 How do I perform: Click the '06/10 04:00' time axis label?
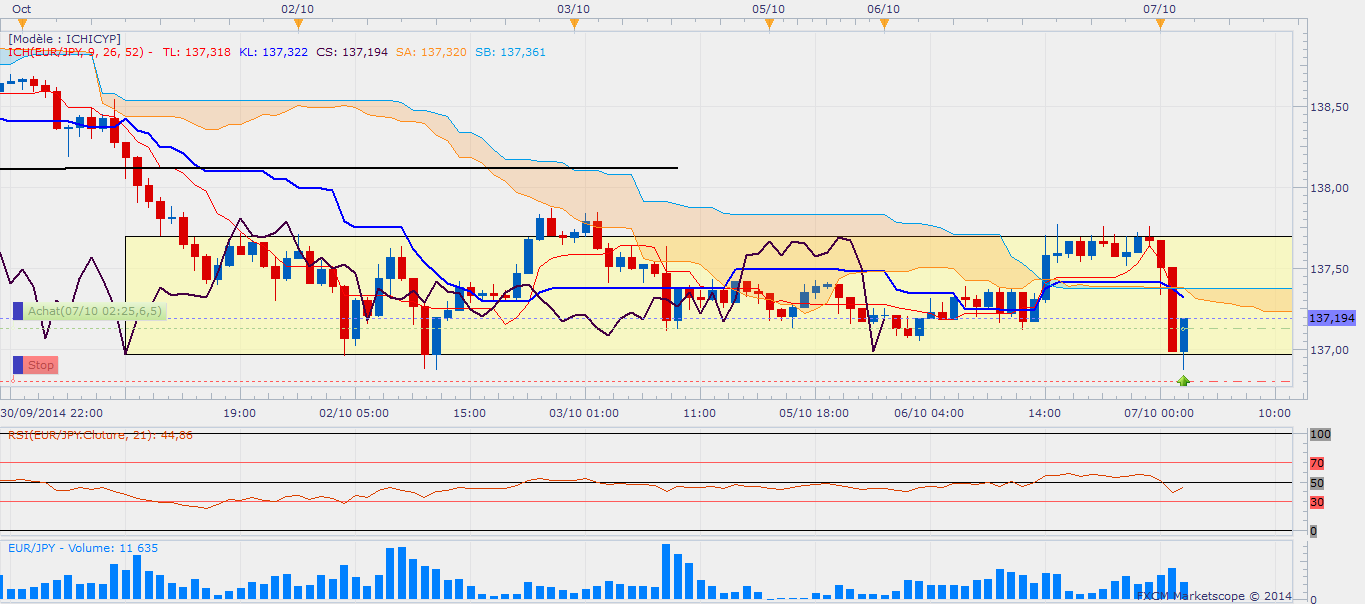click(929, 412)
